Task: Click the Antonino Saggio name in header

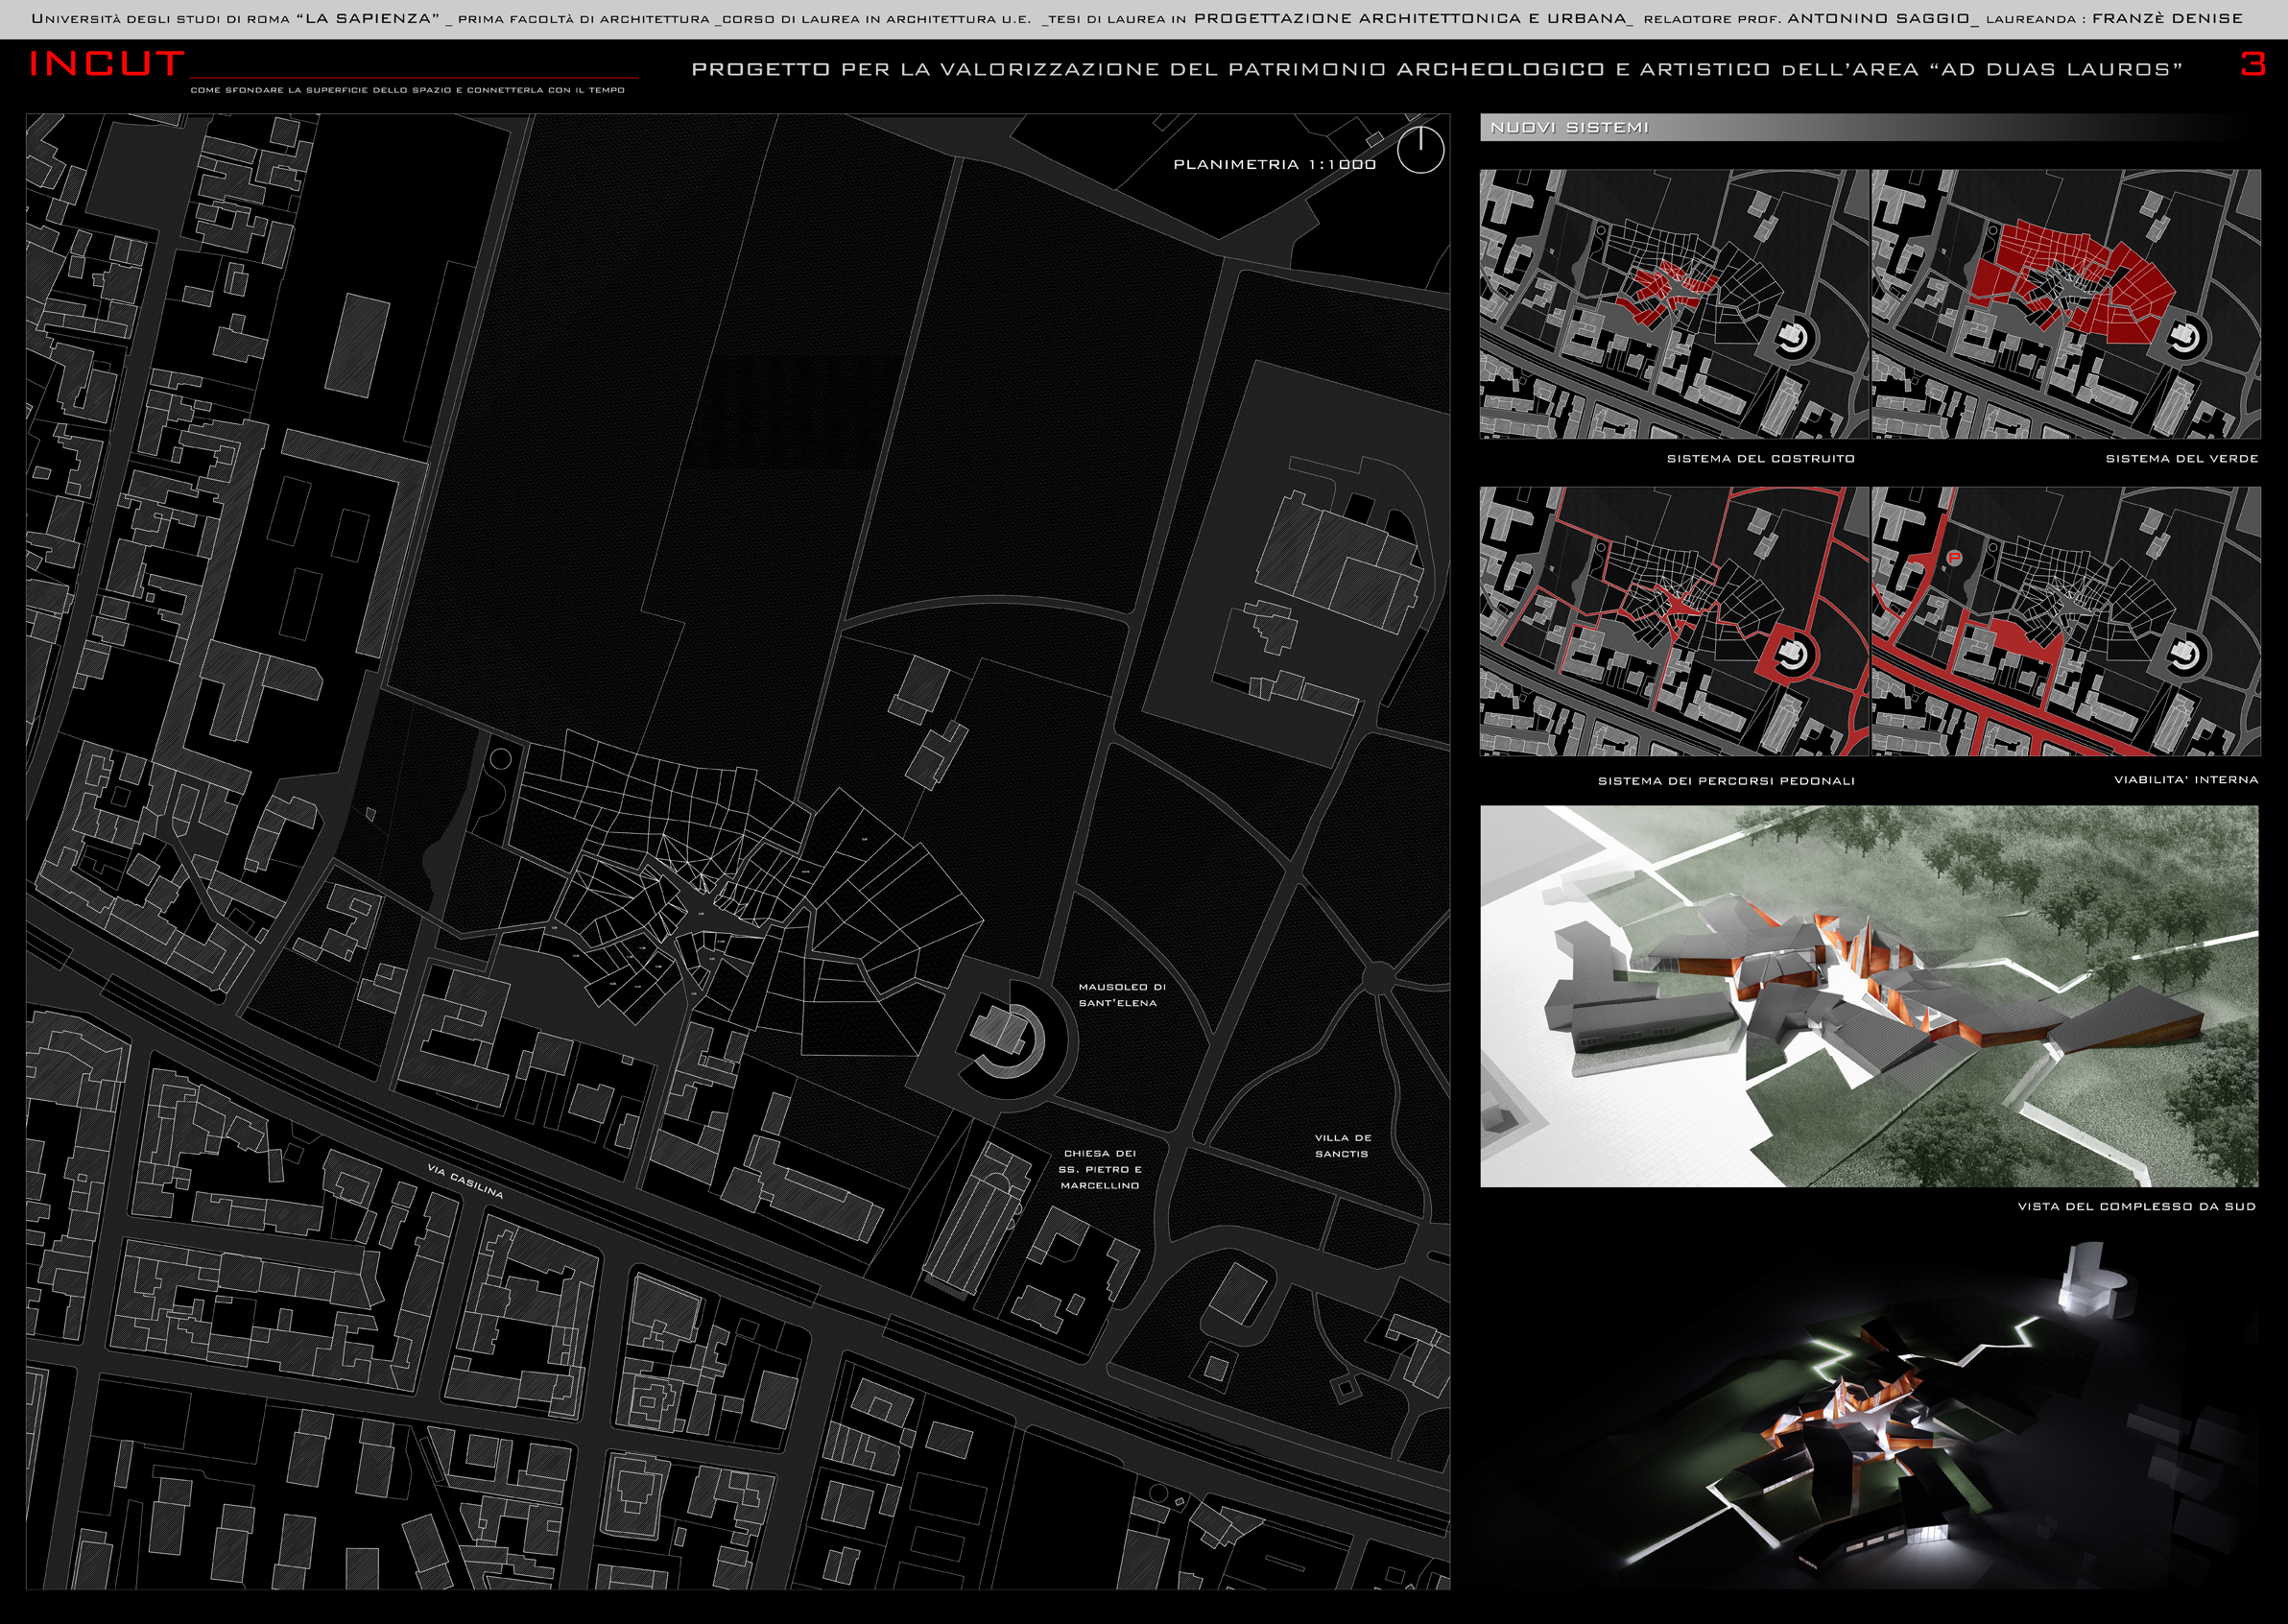Action: tap(1880, 18)
